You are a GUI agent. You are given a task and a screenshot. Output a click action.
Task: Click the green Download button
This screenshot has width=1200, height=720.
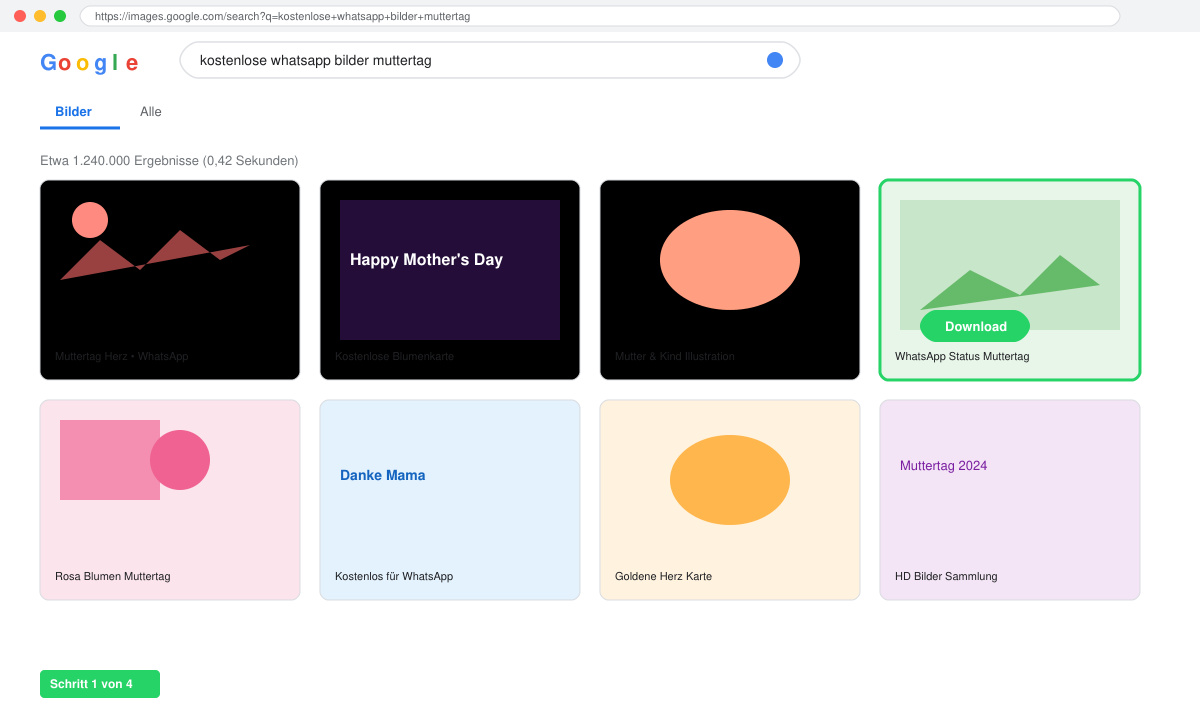tap(975, 326)
